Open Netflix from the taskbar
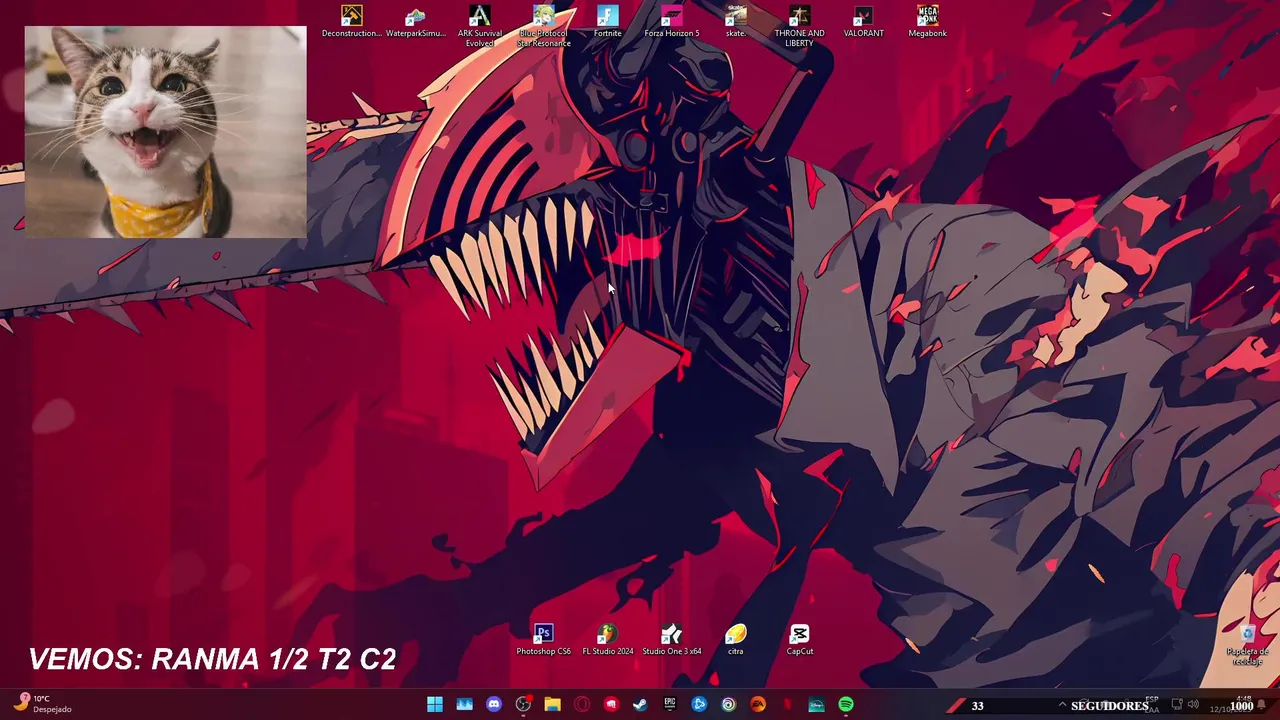Screen dimensions: 1280x720 click(x=788, y=704)
